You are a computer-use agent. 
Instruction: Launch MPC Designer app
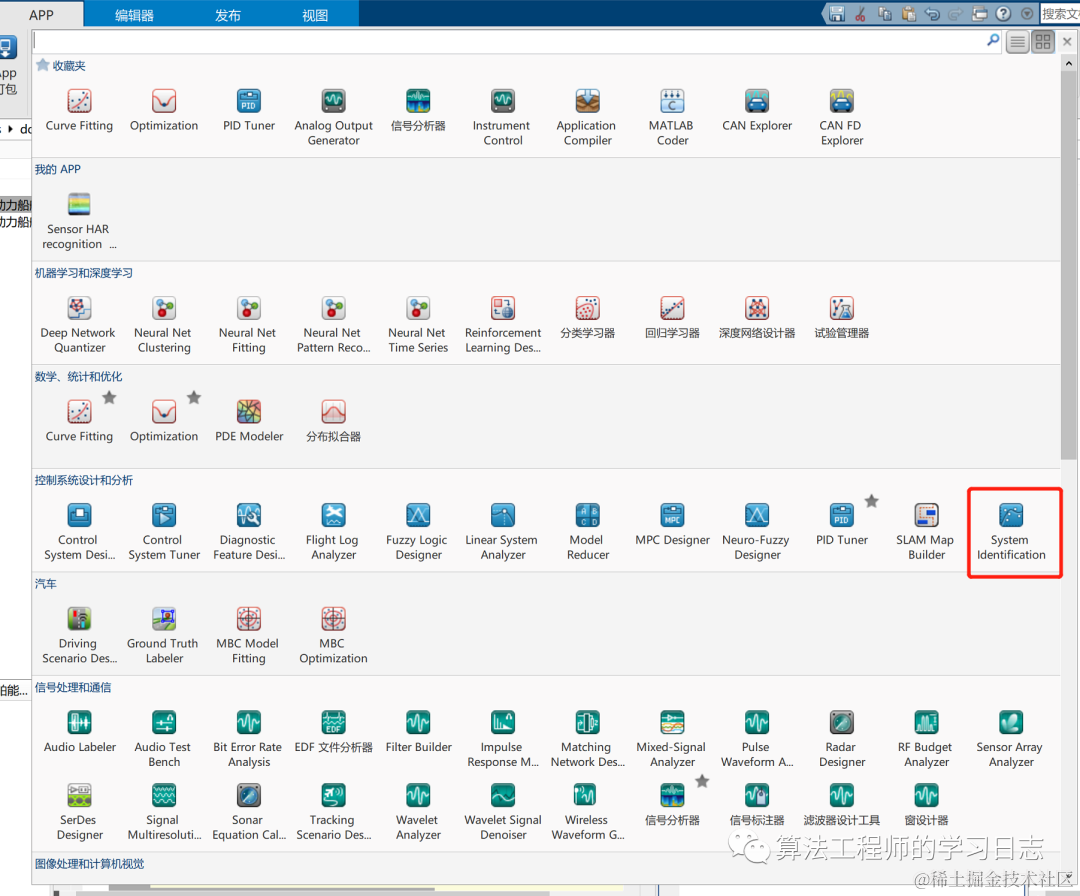tap(672, 525)
